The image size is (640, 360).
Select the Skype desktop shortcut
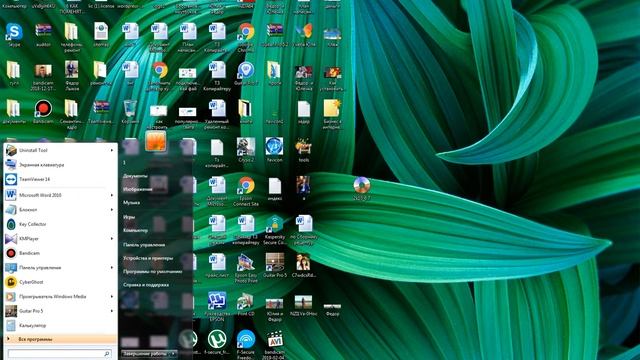coord(14,35)
